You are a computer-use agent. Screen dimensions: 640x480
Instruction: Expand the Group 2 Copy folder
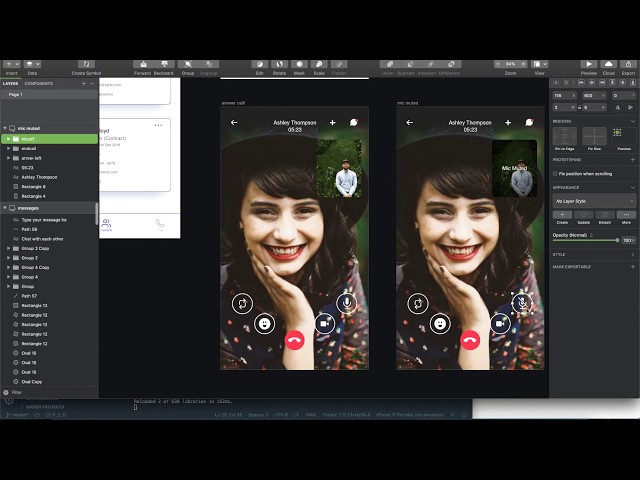pyautogui.click(x=8, y=249)
